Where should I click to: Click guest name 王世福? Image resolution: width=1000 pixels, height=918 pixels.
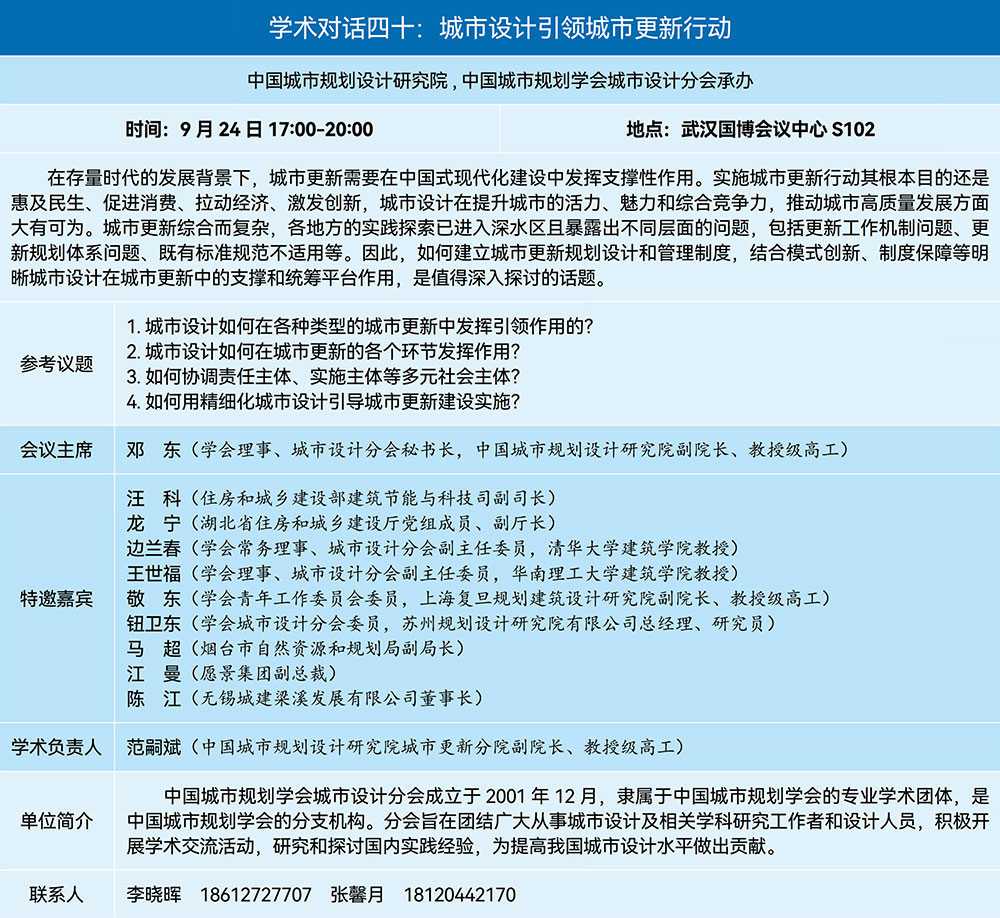pos(154,573)
